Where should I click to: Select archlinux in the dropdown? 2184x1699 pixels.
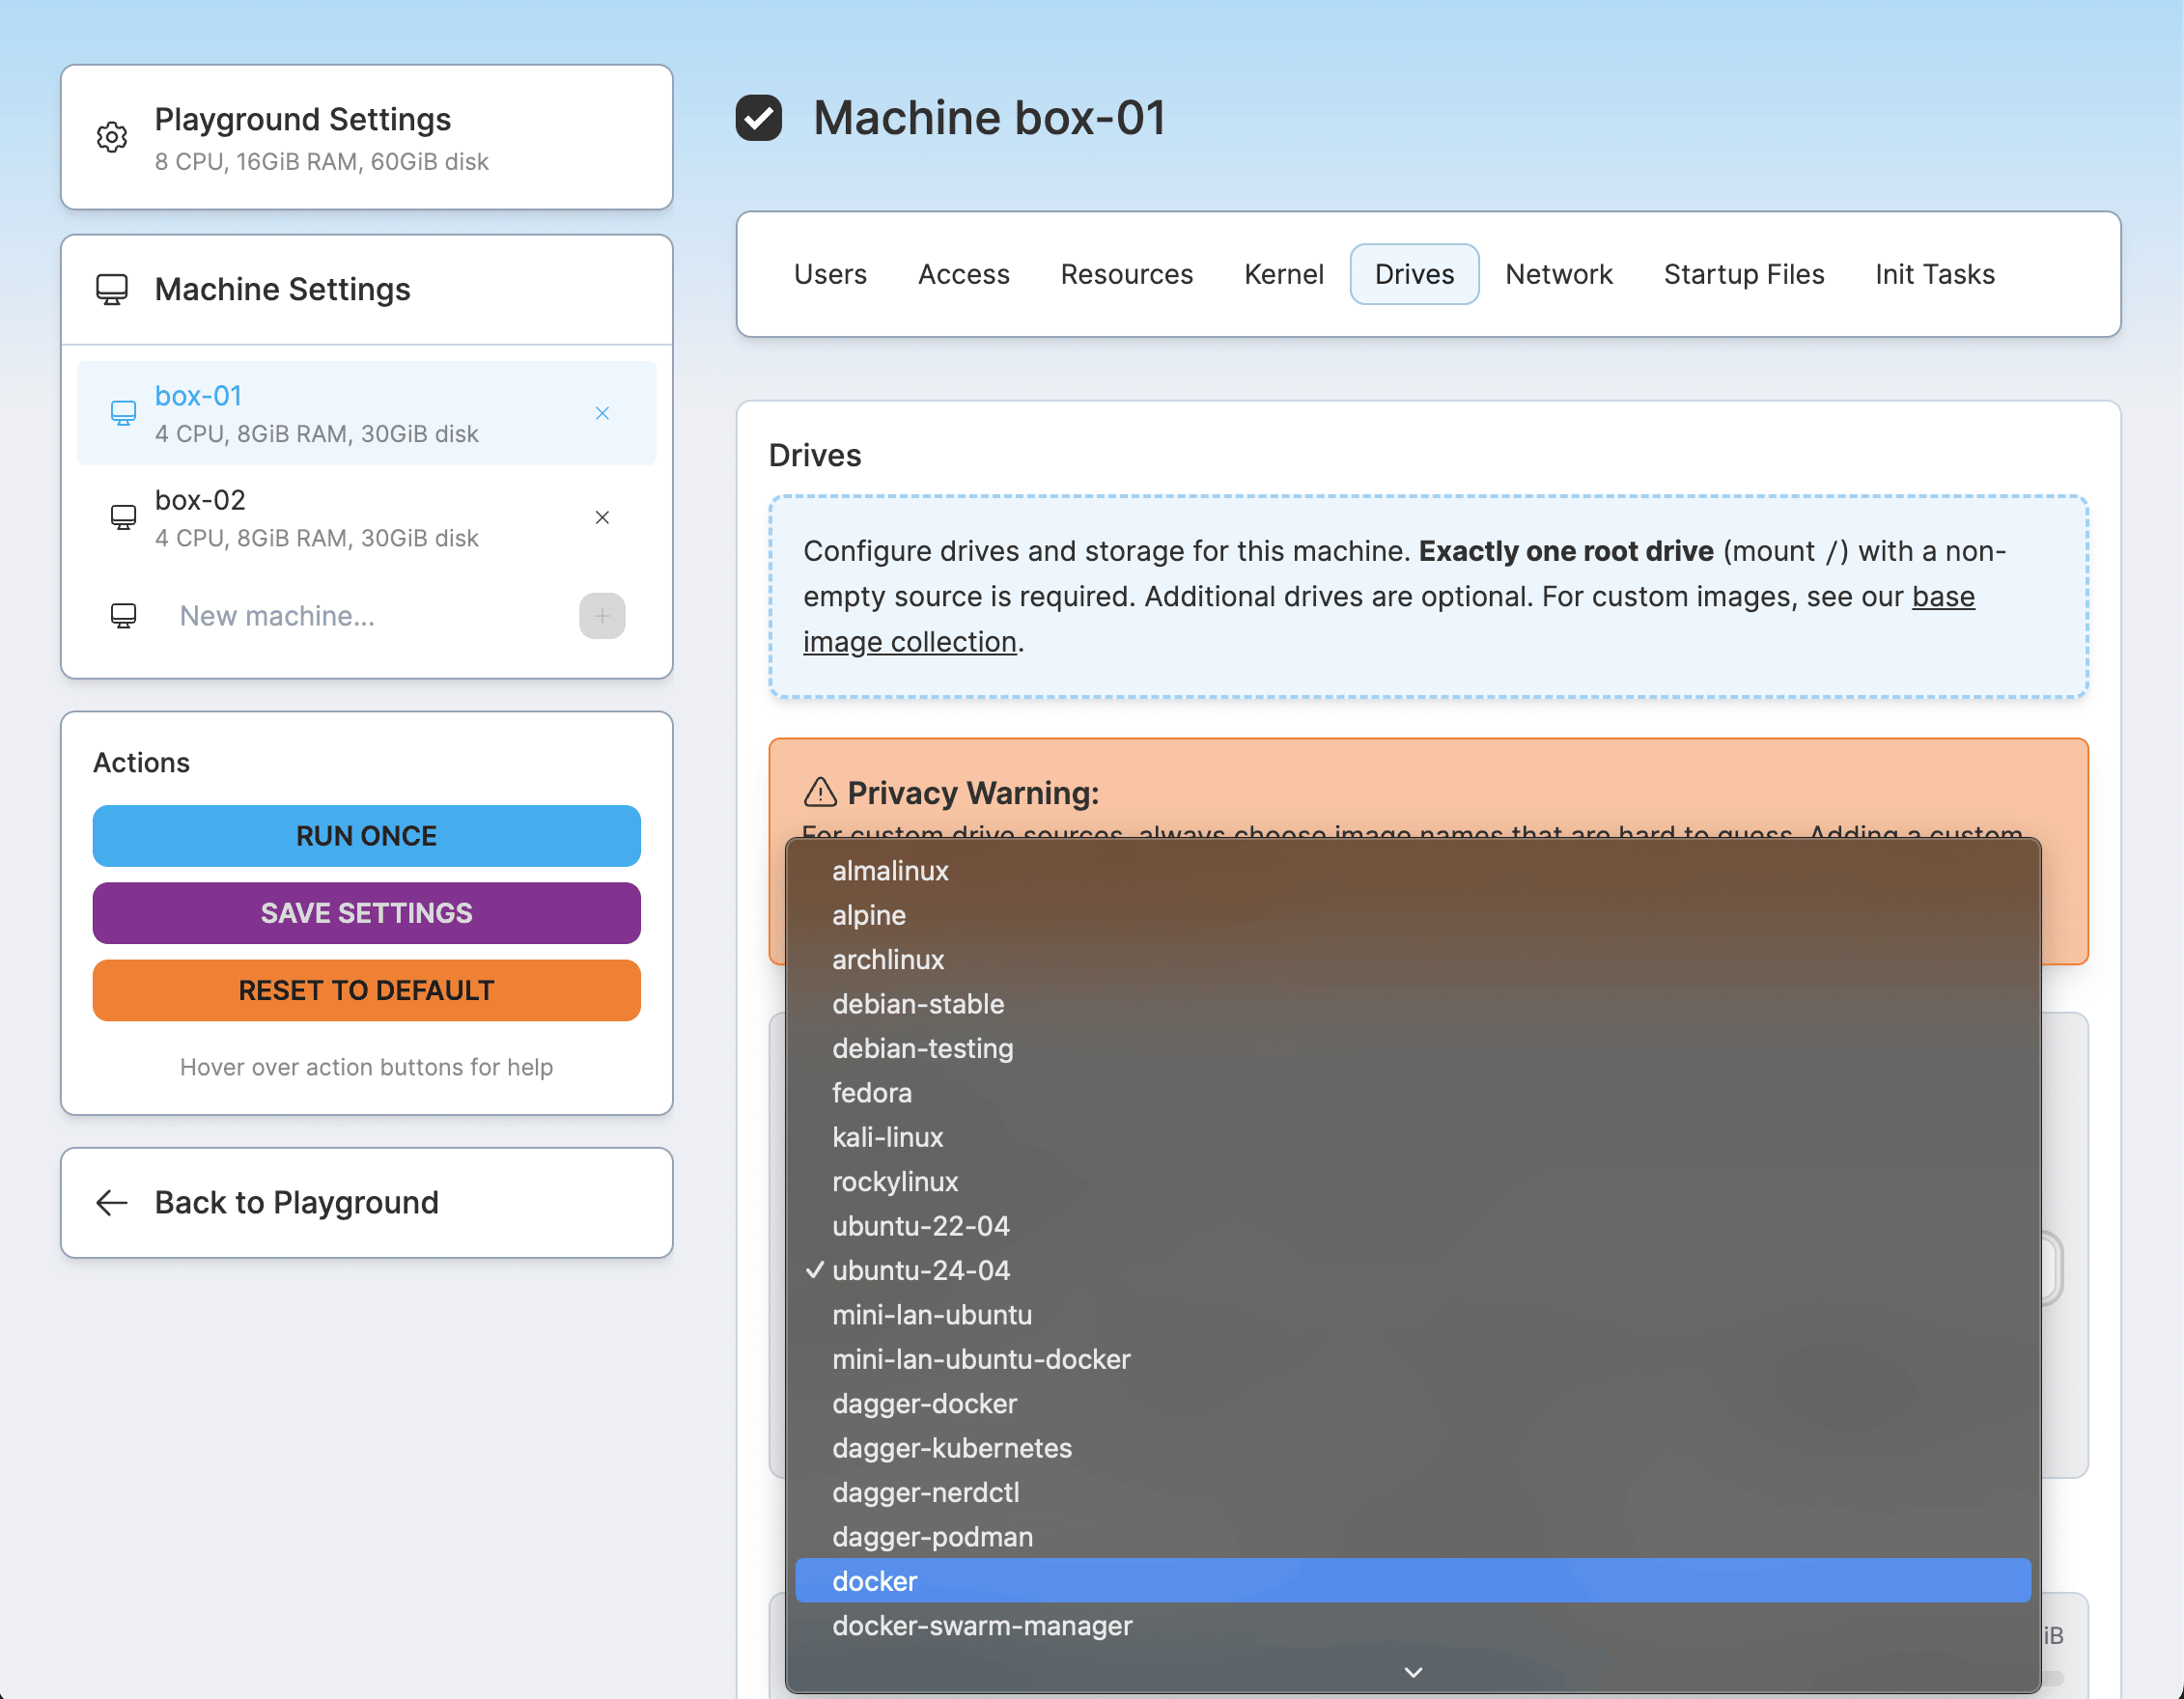(1412, 959)
